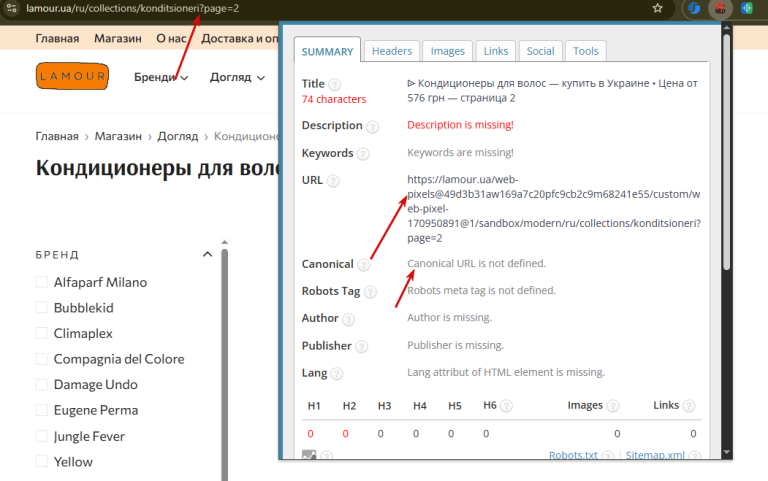
Task: Click 'Description is missing!' warning text
Action: coord(460,125)
